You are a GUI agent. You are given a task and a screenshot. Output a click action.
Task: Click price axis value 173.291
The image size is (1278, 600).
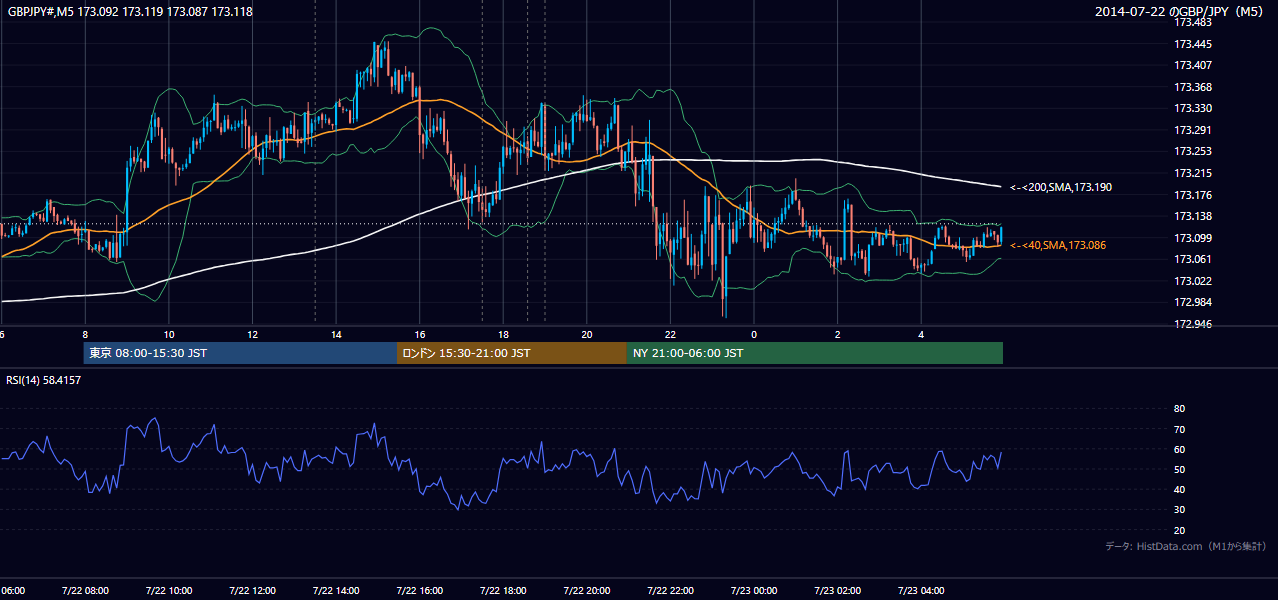(x=1193, y=130)
